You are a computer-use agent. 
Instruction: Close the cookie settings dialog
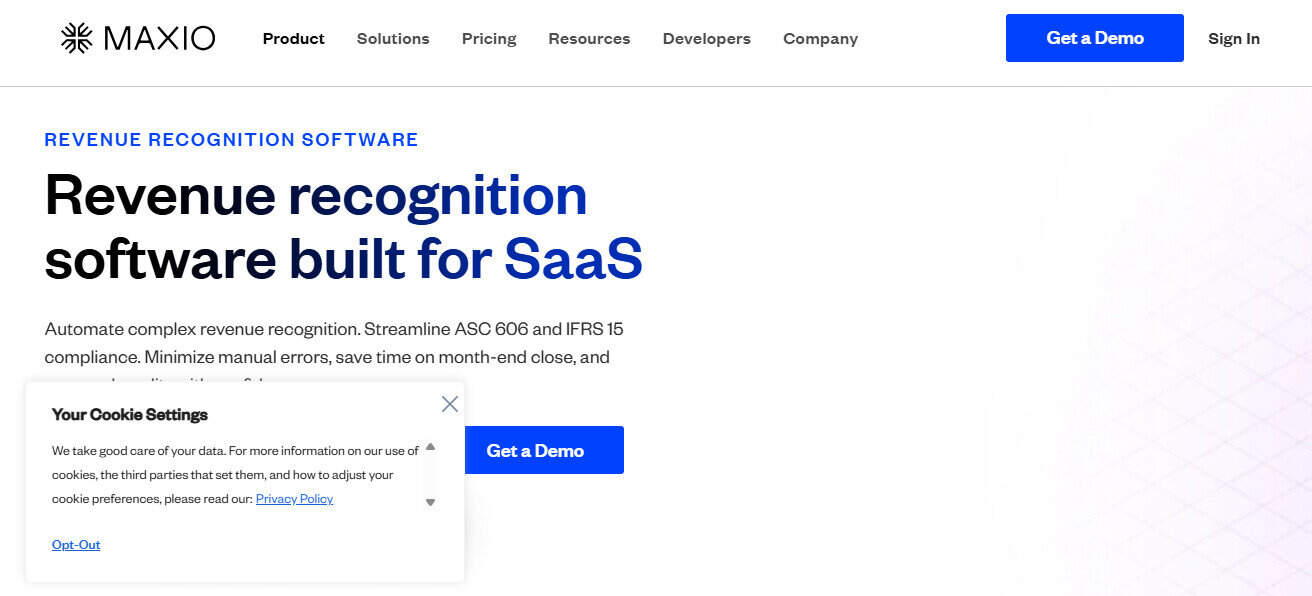[449, 403]
